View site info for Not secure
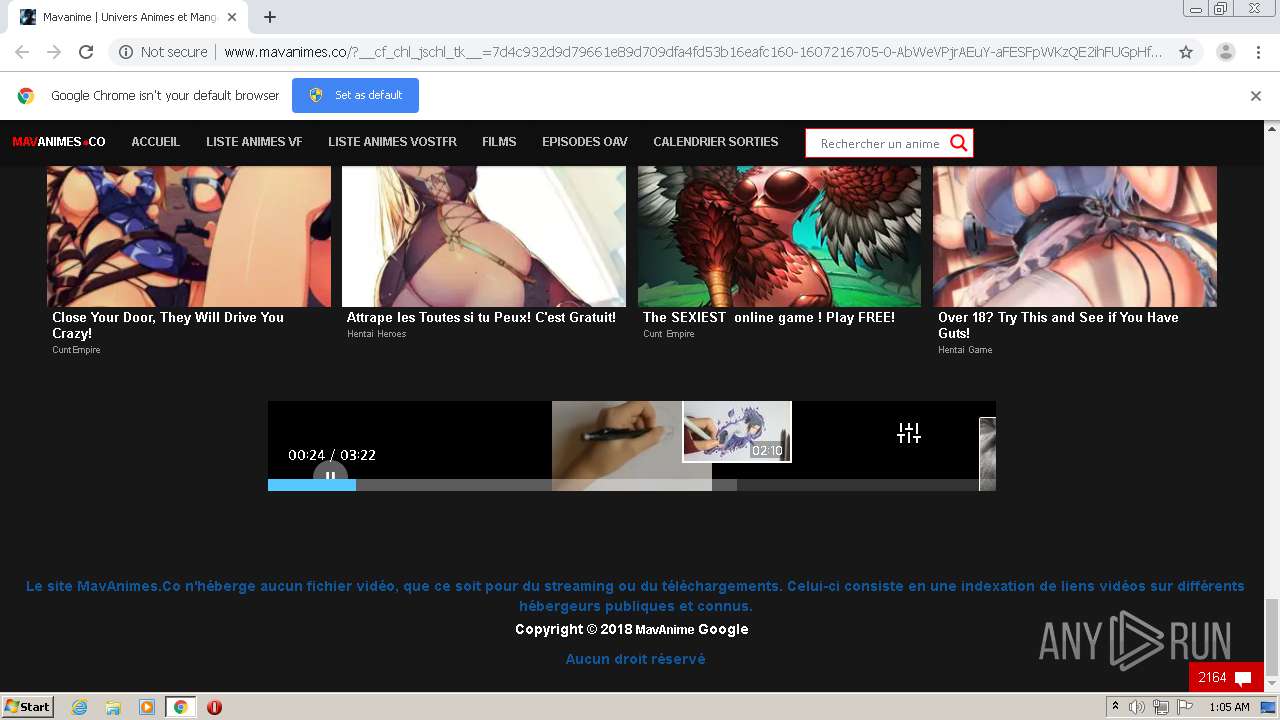The image size is (1280, 720). [x=163, y=52]
